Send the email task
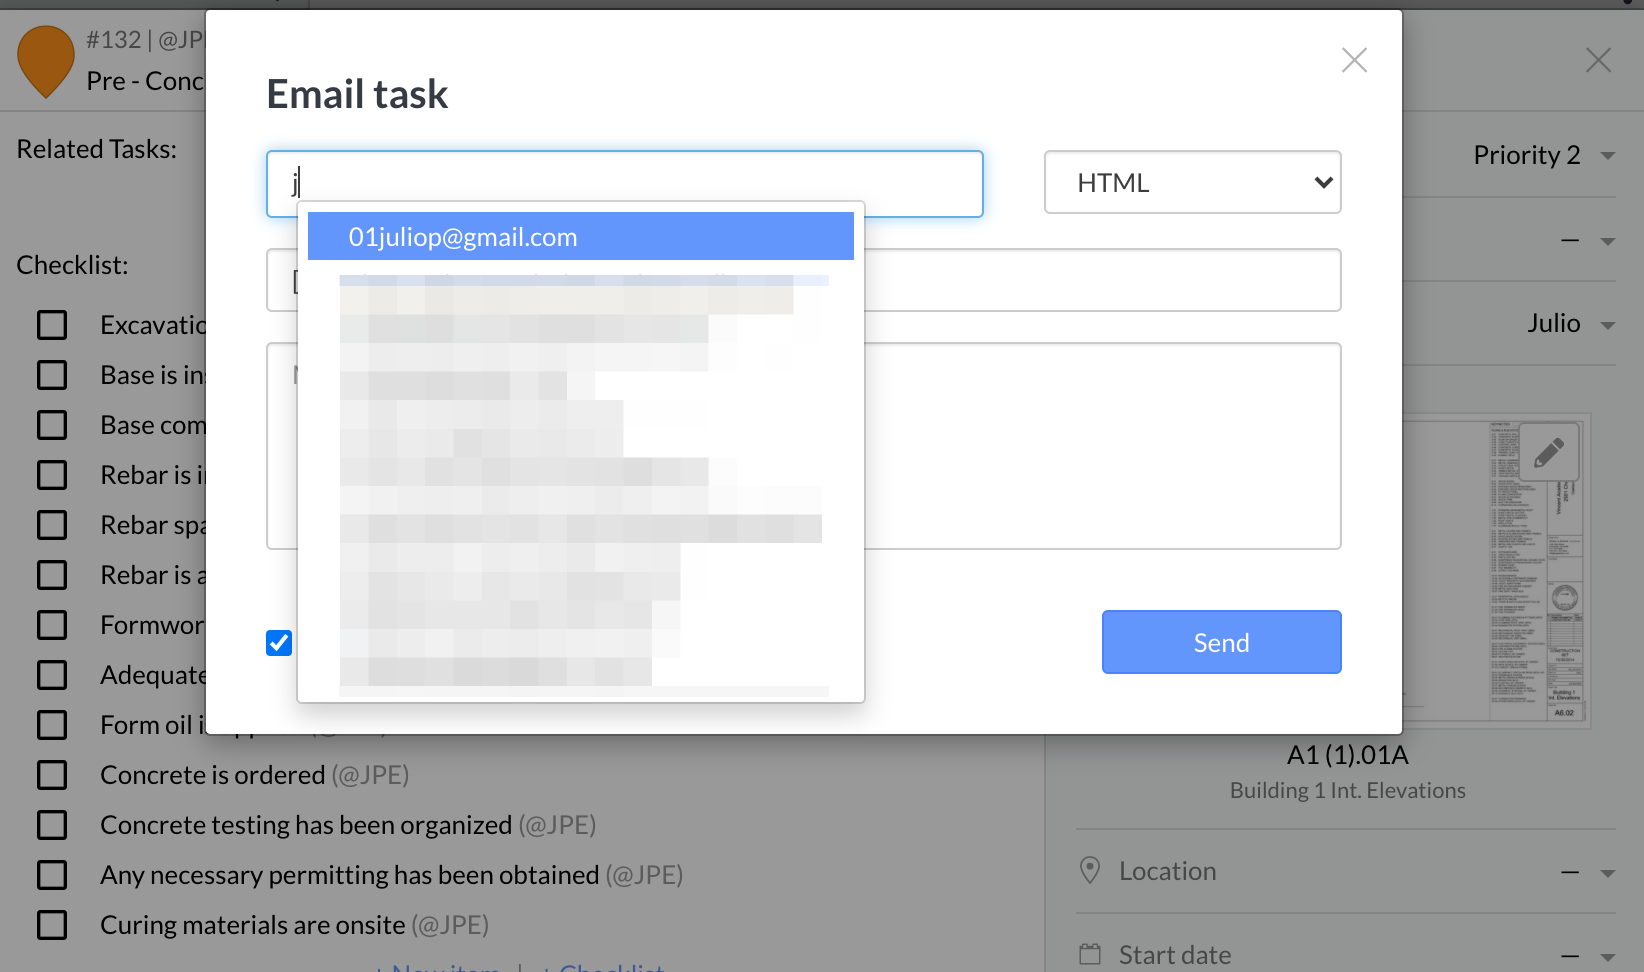 click(x=1221, y=642)
